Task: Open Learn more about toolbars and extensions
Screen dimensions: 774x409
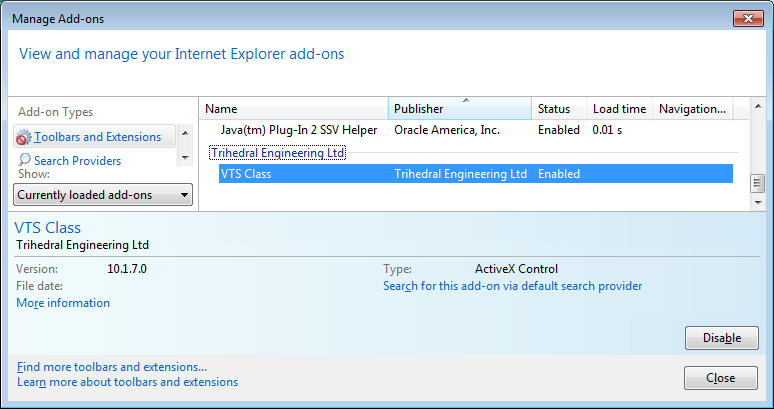Action: coord(127,382)
